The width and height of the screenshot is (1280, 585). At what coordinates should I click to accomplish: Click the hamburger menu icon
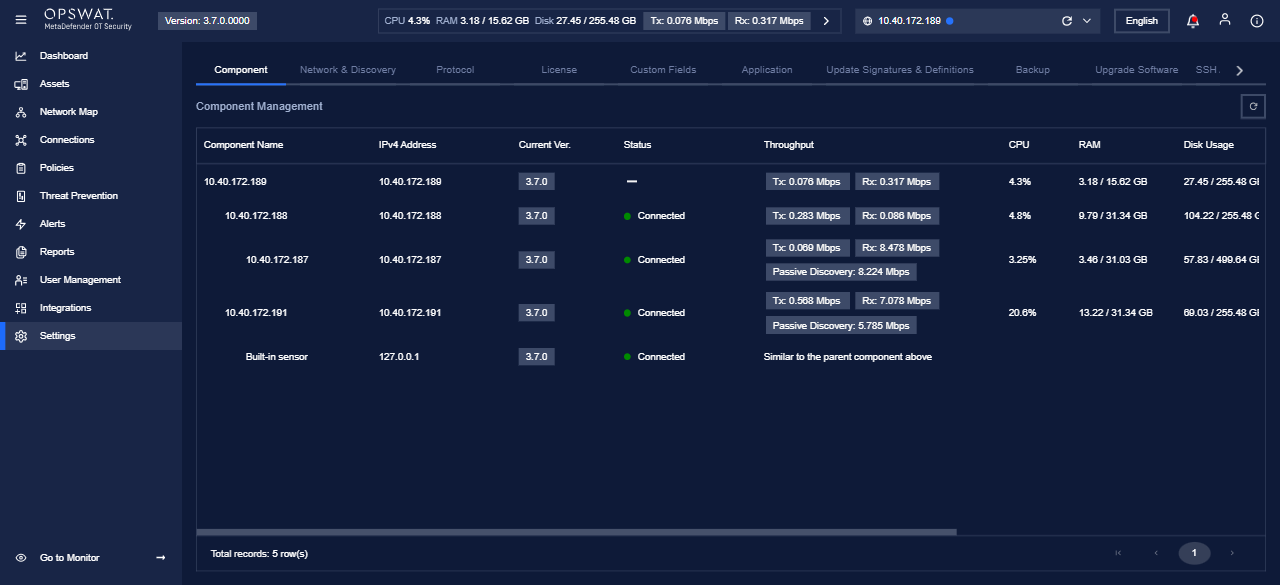[21, 21]
